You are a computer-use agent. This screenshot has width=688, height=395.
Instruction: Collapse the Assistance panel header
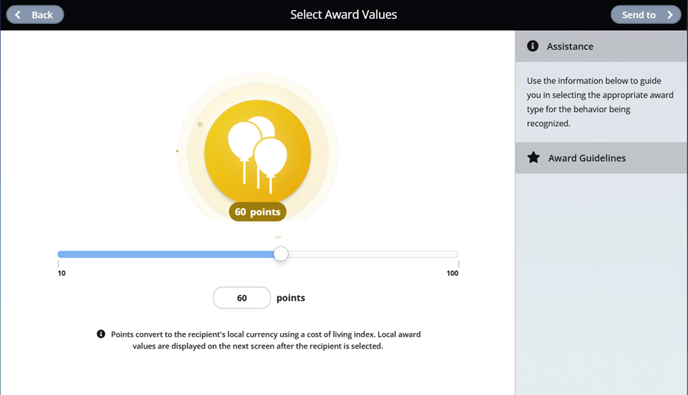click(x=601, y=46)
